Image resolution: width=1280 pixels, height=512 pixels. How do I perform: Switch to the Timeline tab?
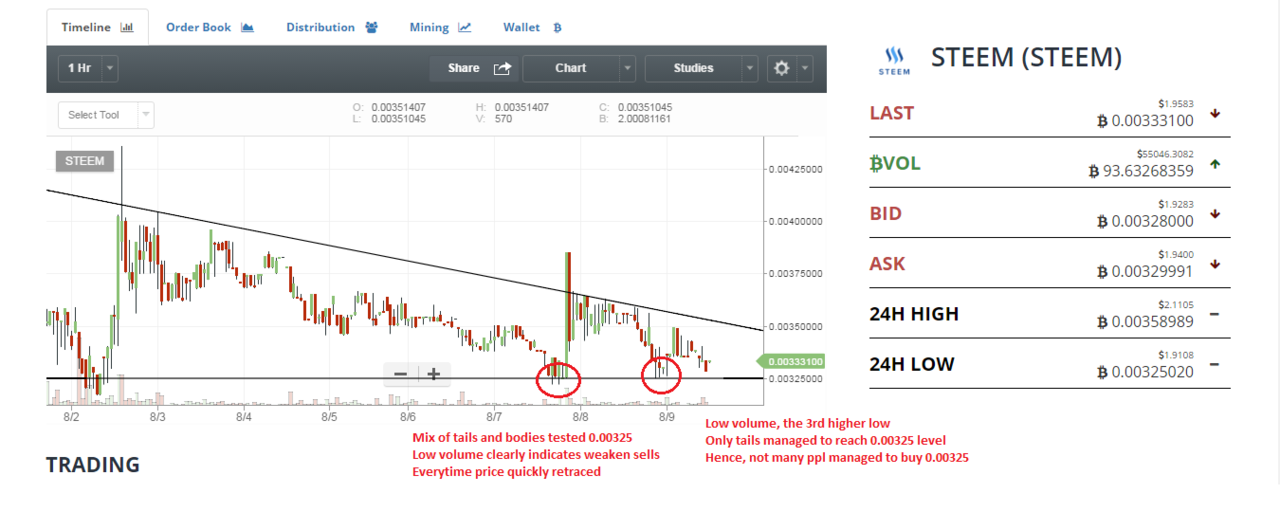click(97, 27)
